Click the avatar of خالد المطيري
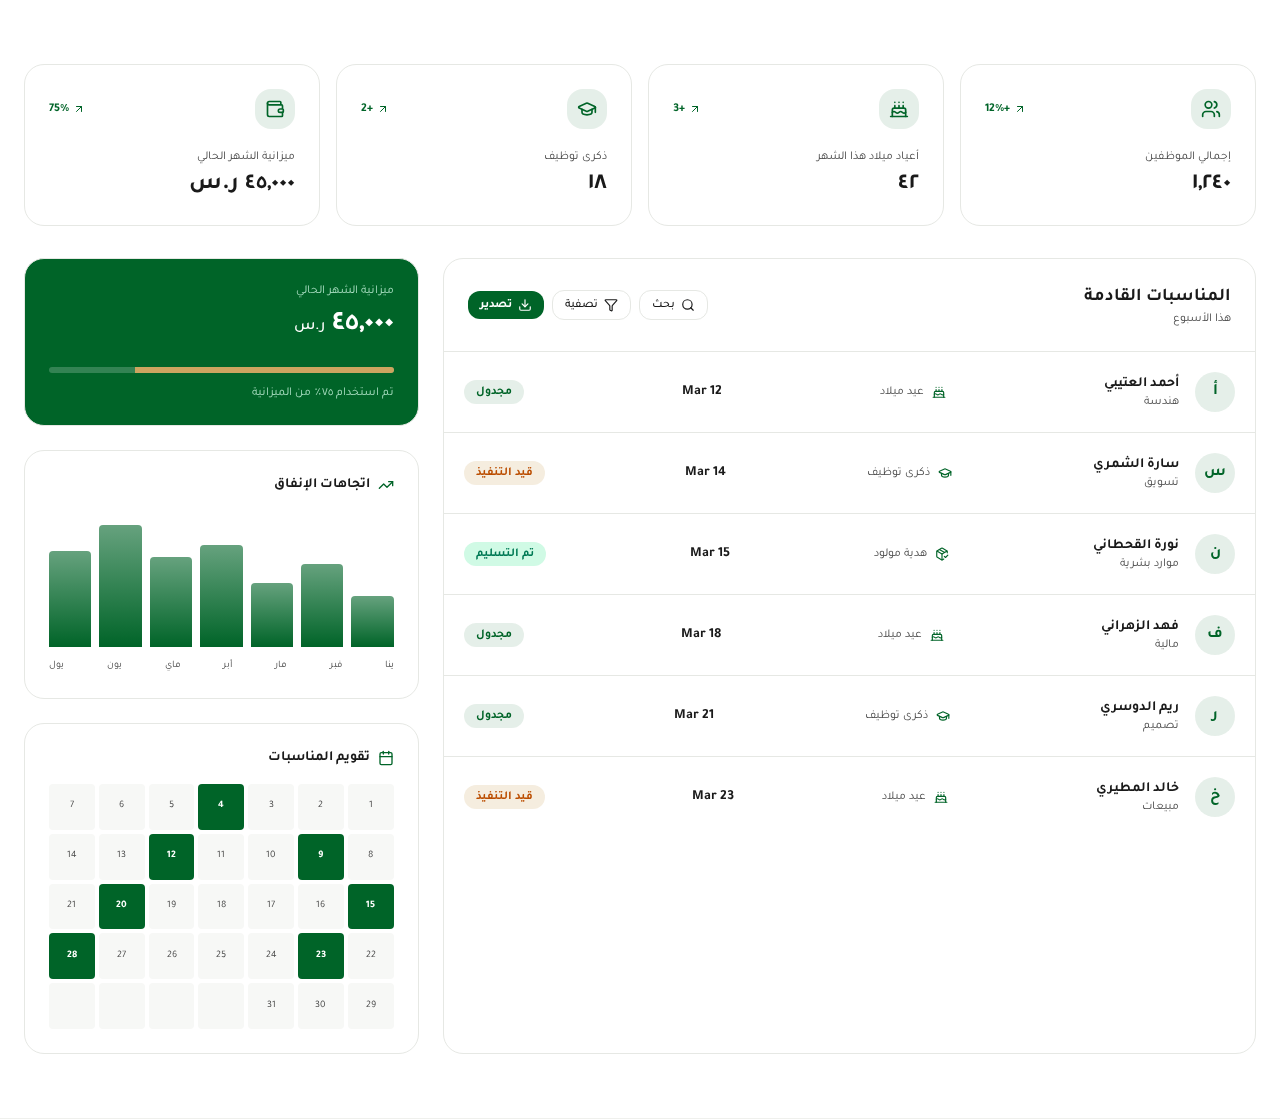The width and height of the screenshot is (1280, 1119). point(1215,797)
